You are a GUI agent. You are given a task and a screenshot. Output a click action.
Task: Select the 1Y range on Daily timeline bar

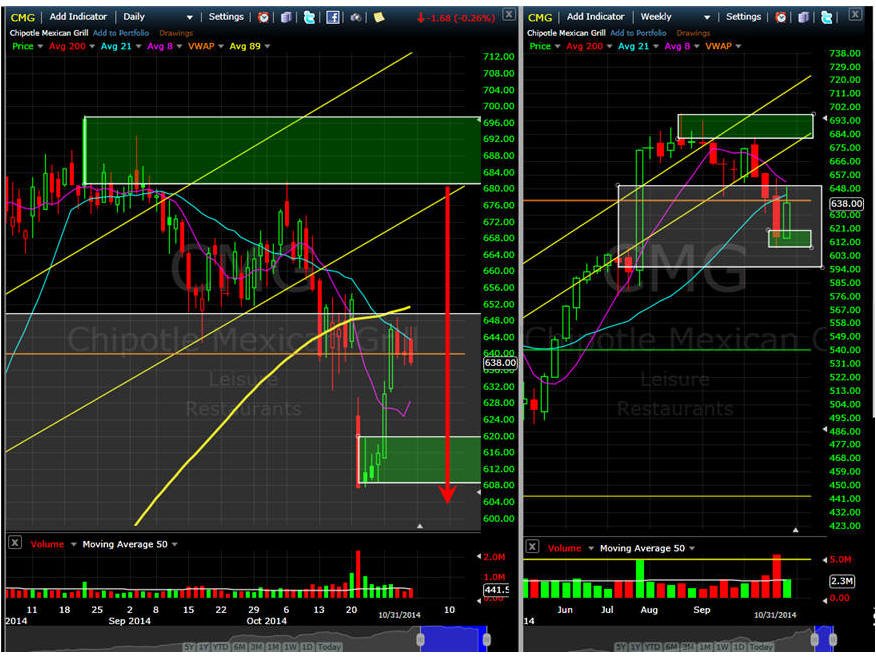pos(203,646)
